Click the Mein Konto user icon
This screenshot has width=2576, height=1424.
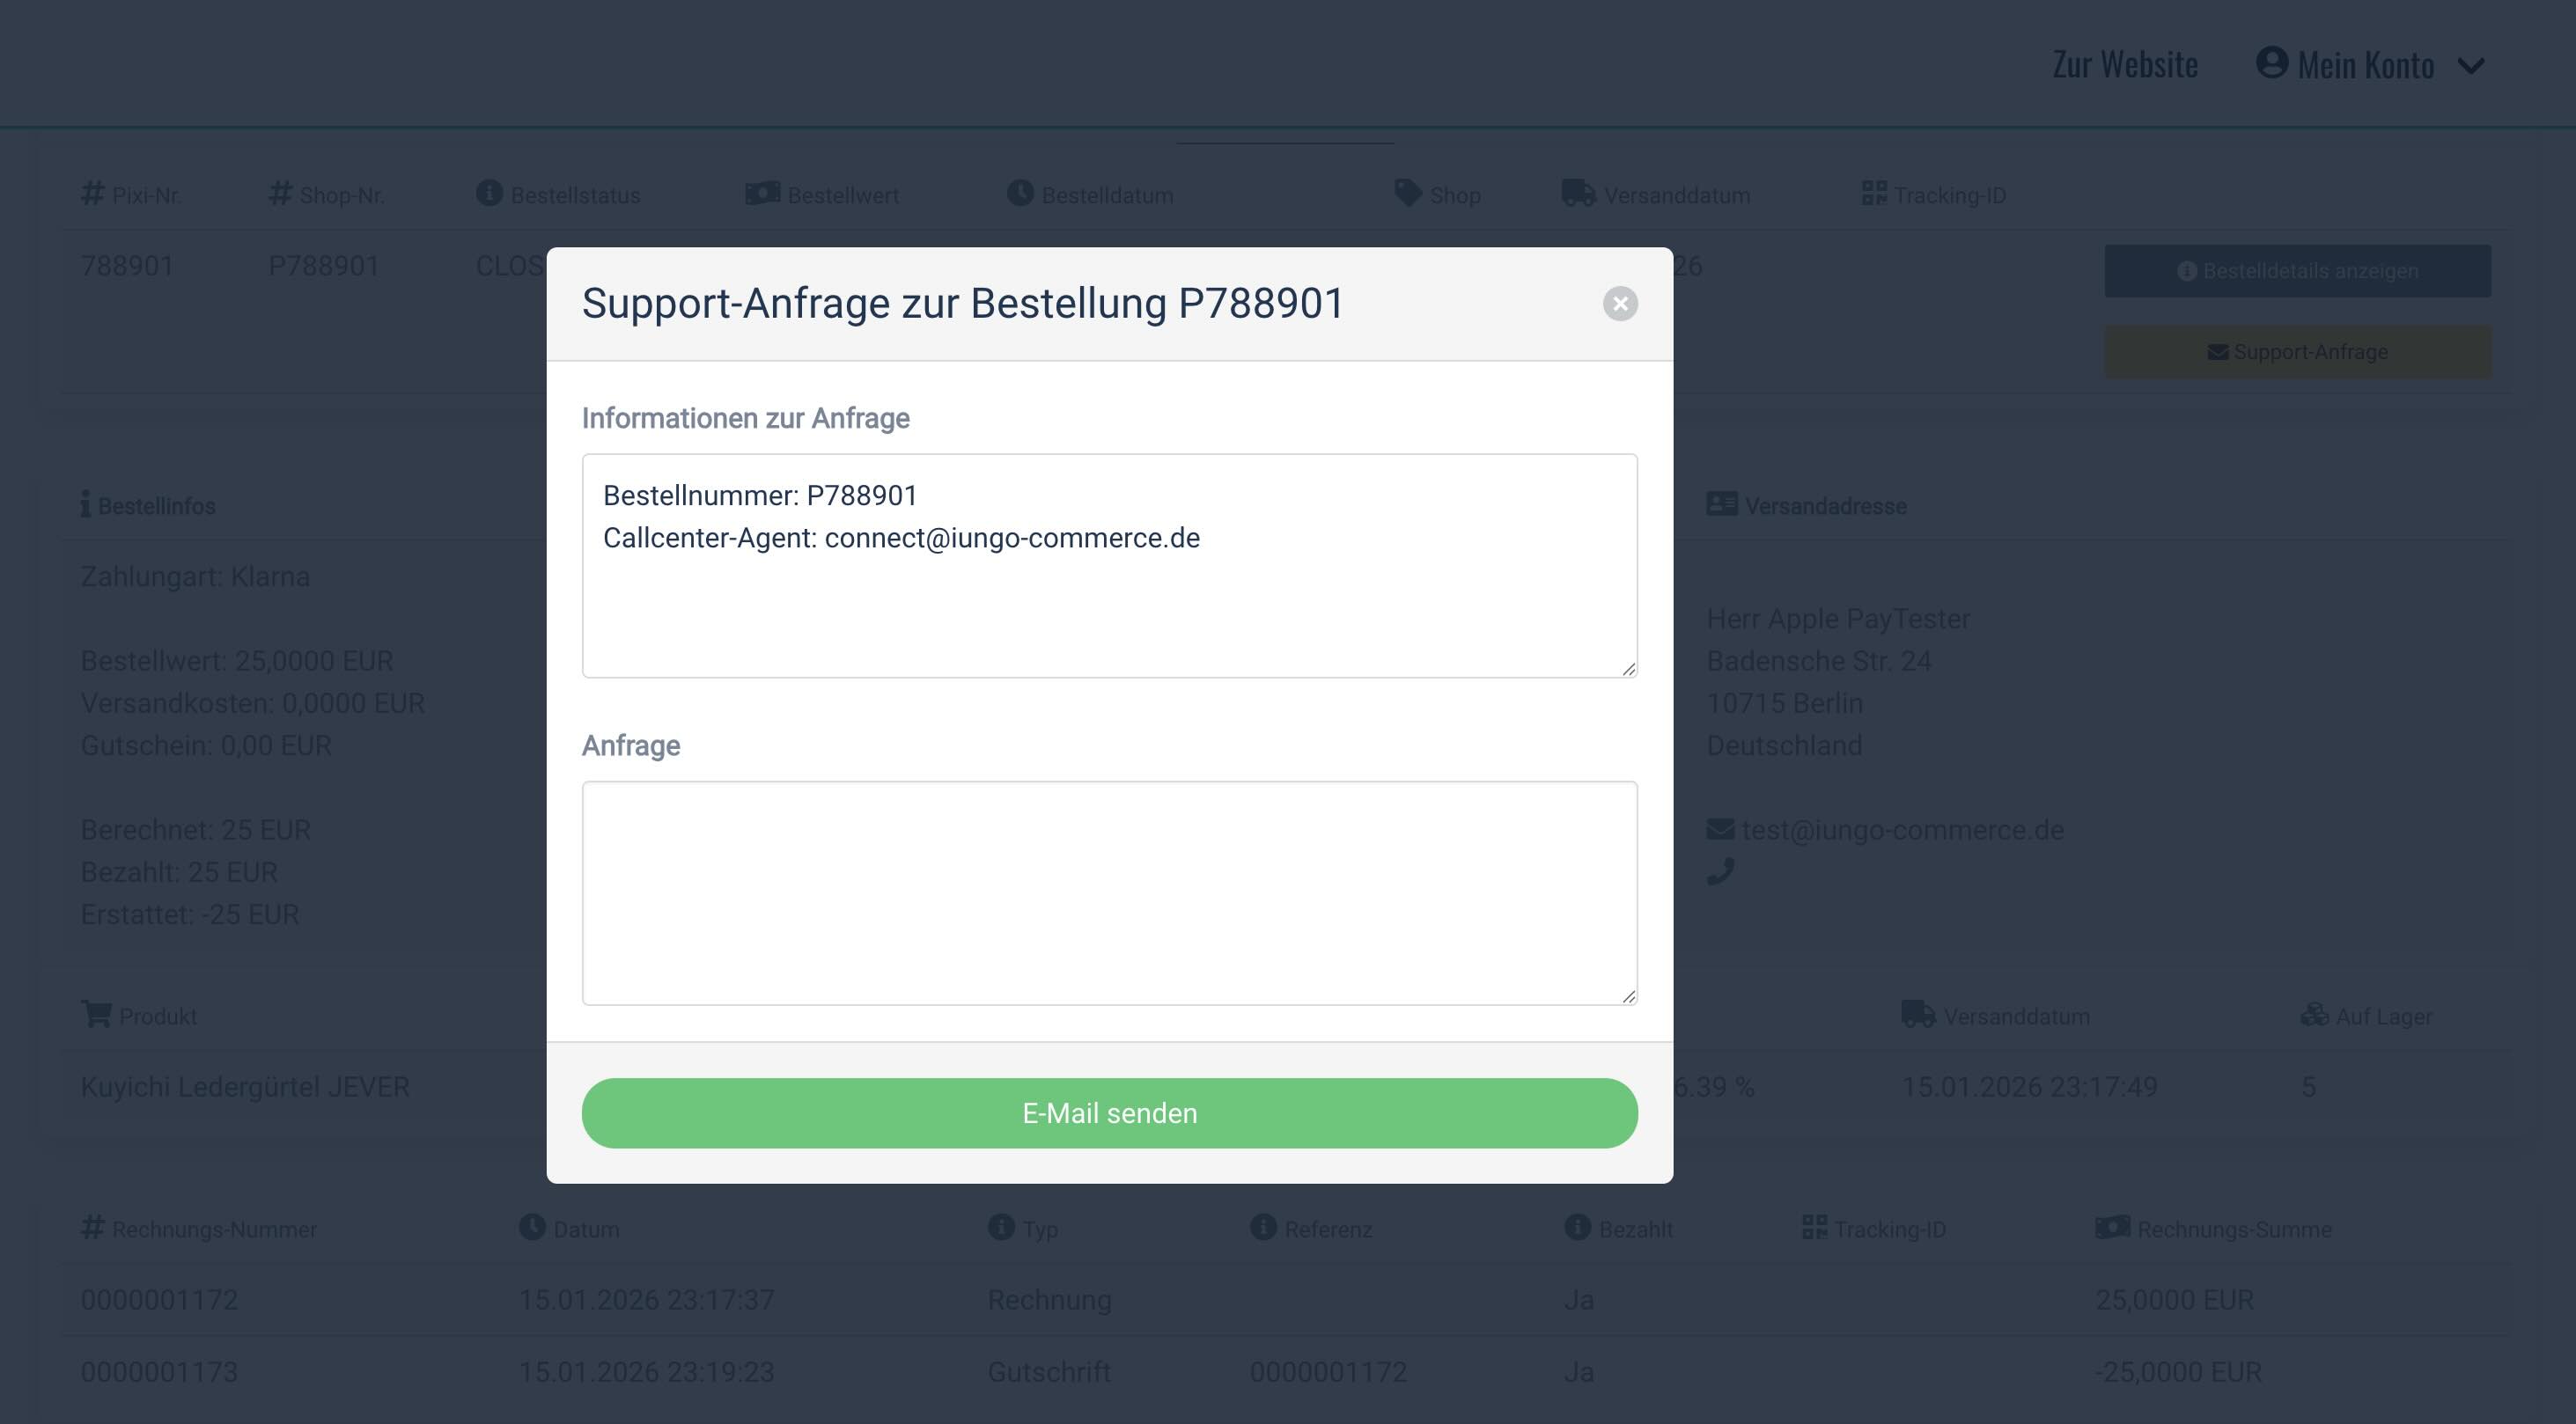point(2272,62)
